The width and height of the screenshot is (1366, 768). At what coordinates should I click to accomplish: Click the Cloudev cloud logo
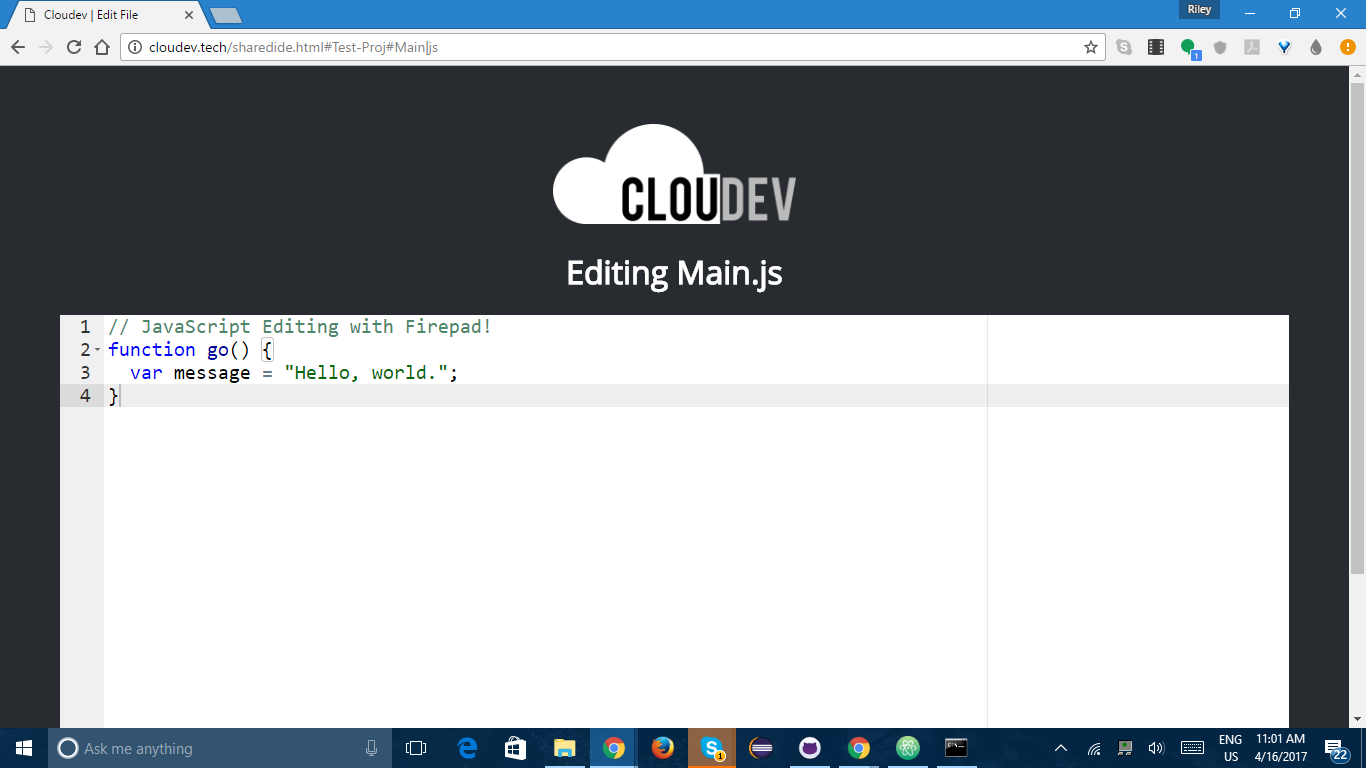[x=674, y=174]
